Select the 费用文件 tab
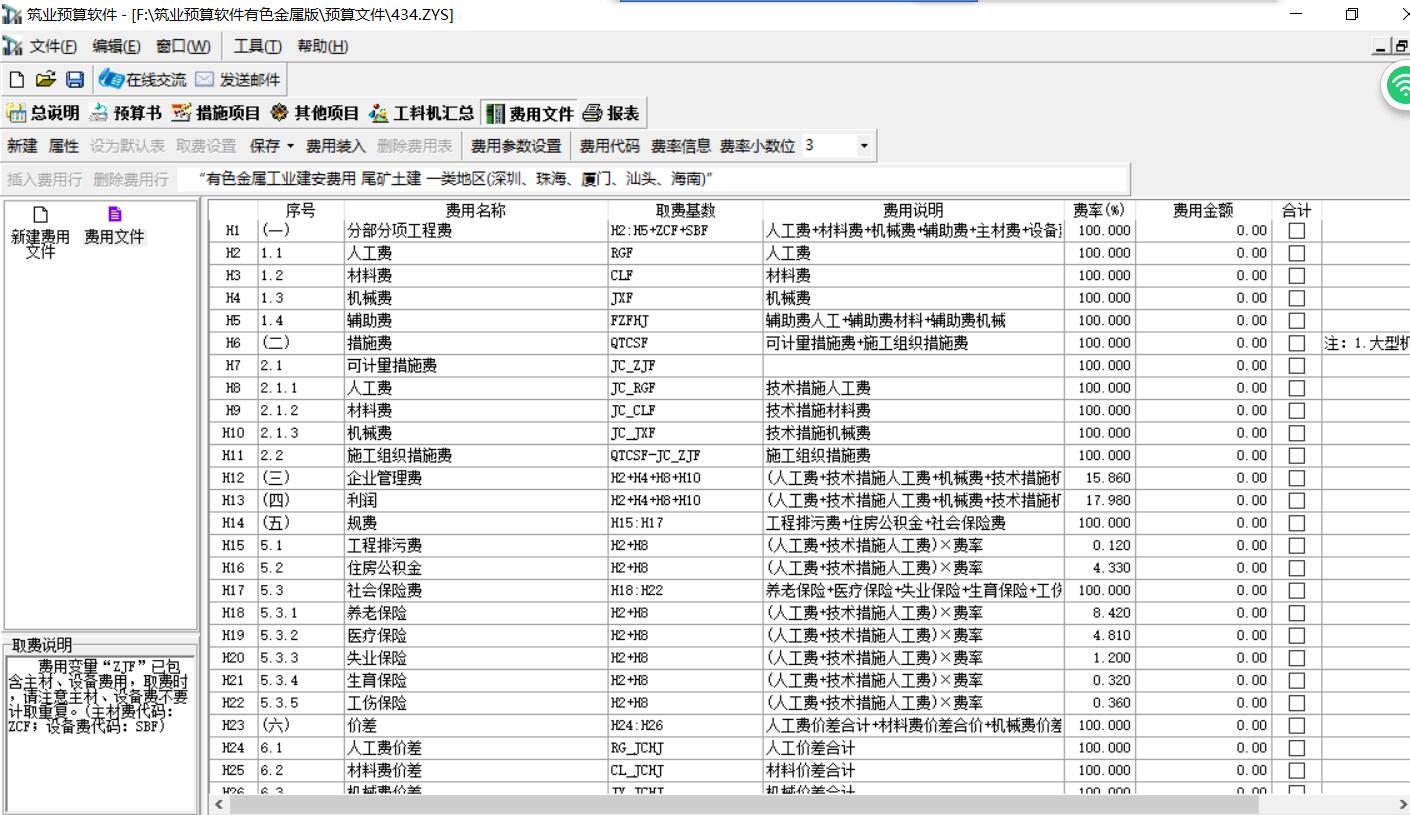This screenshot has height=815, width=1410. pyautogui.click(x=530, y=113)
